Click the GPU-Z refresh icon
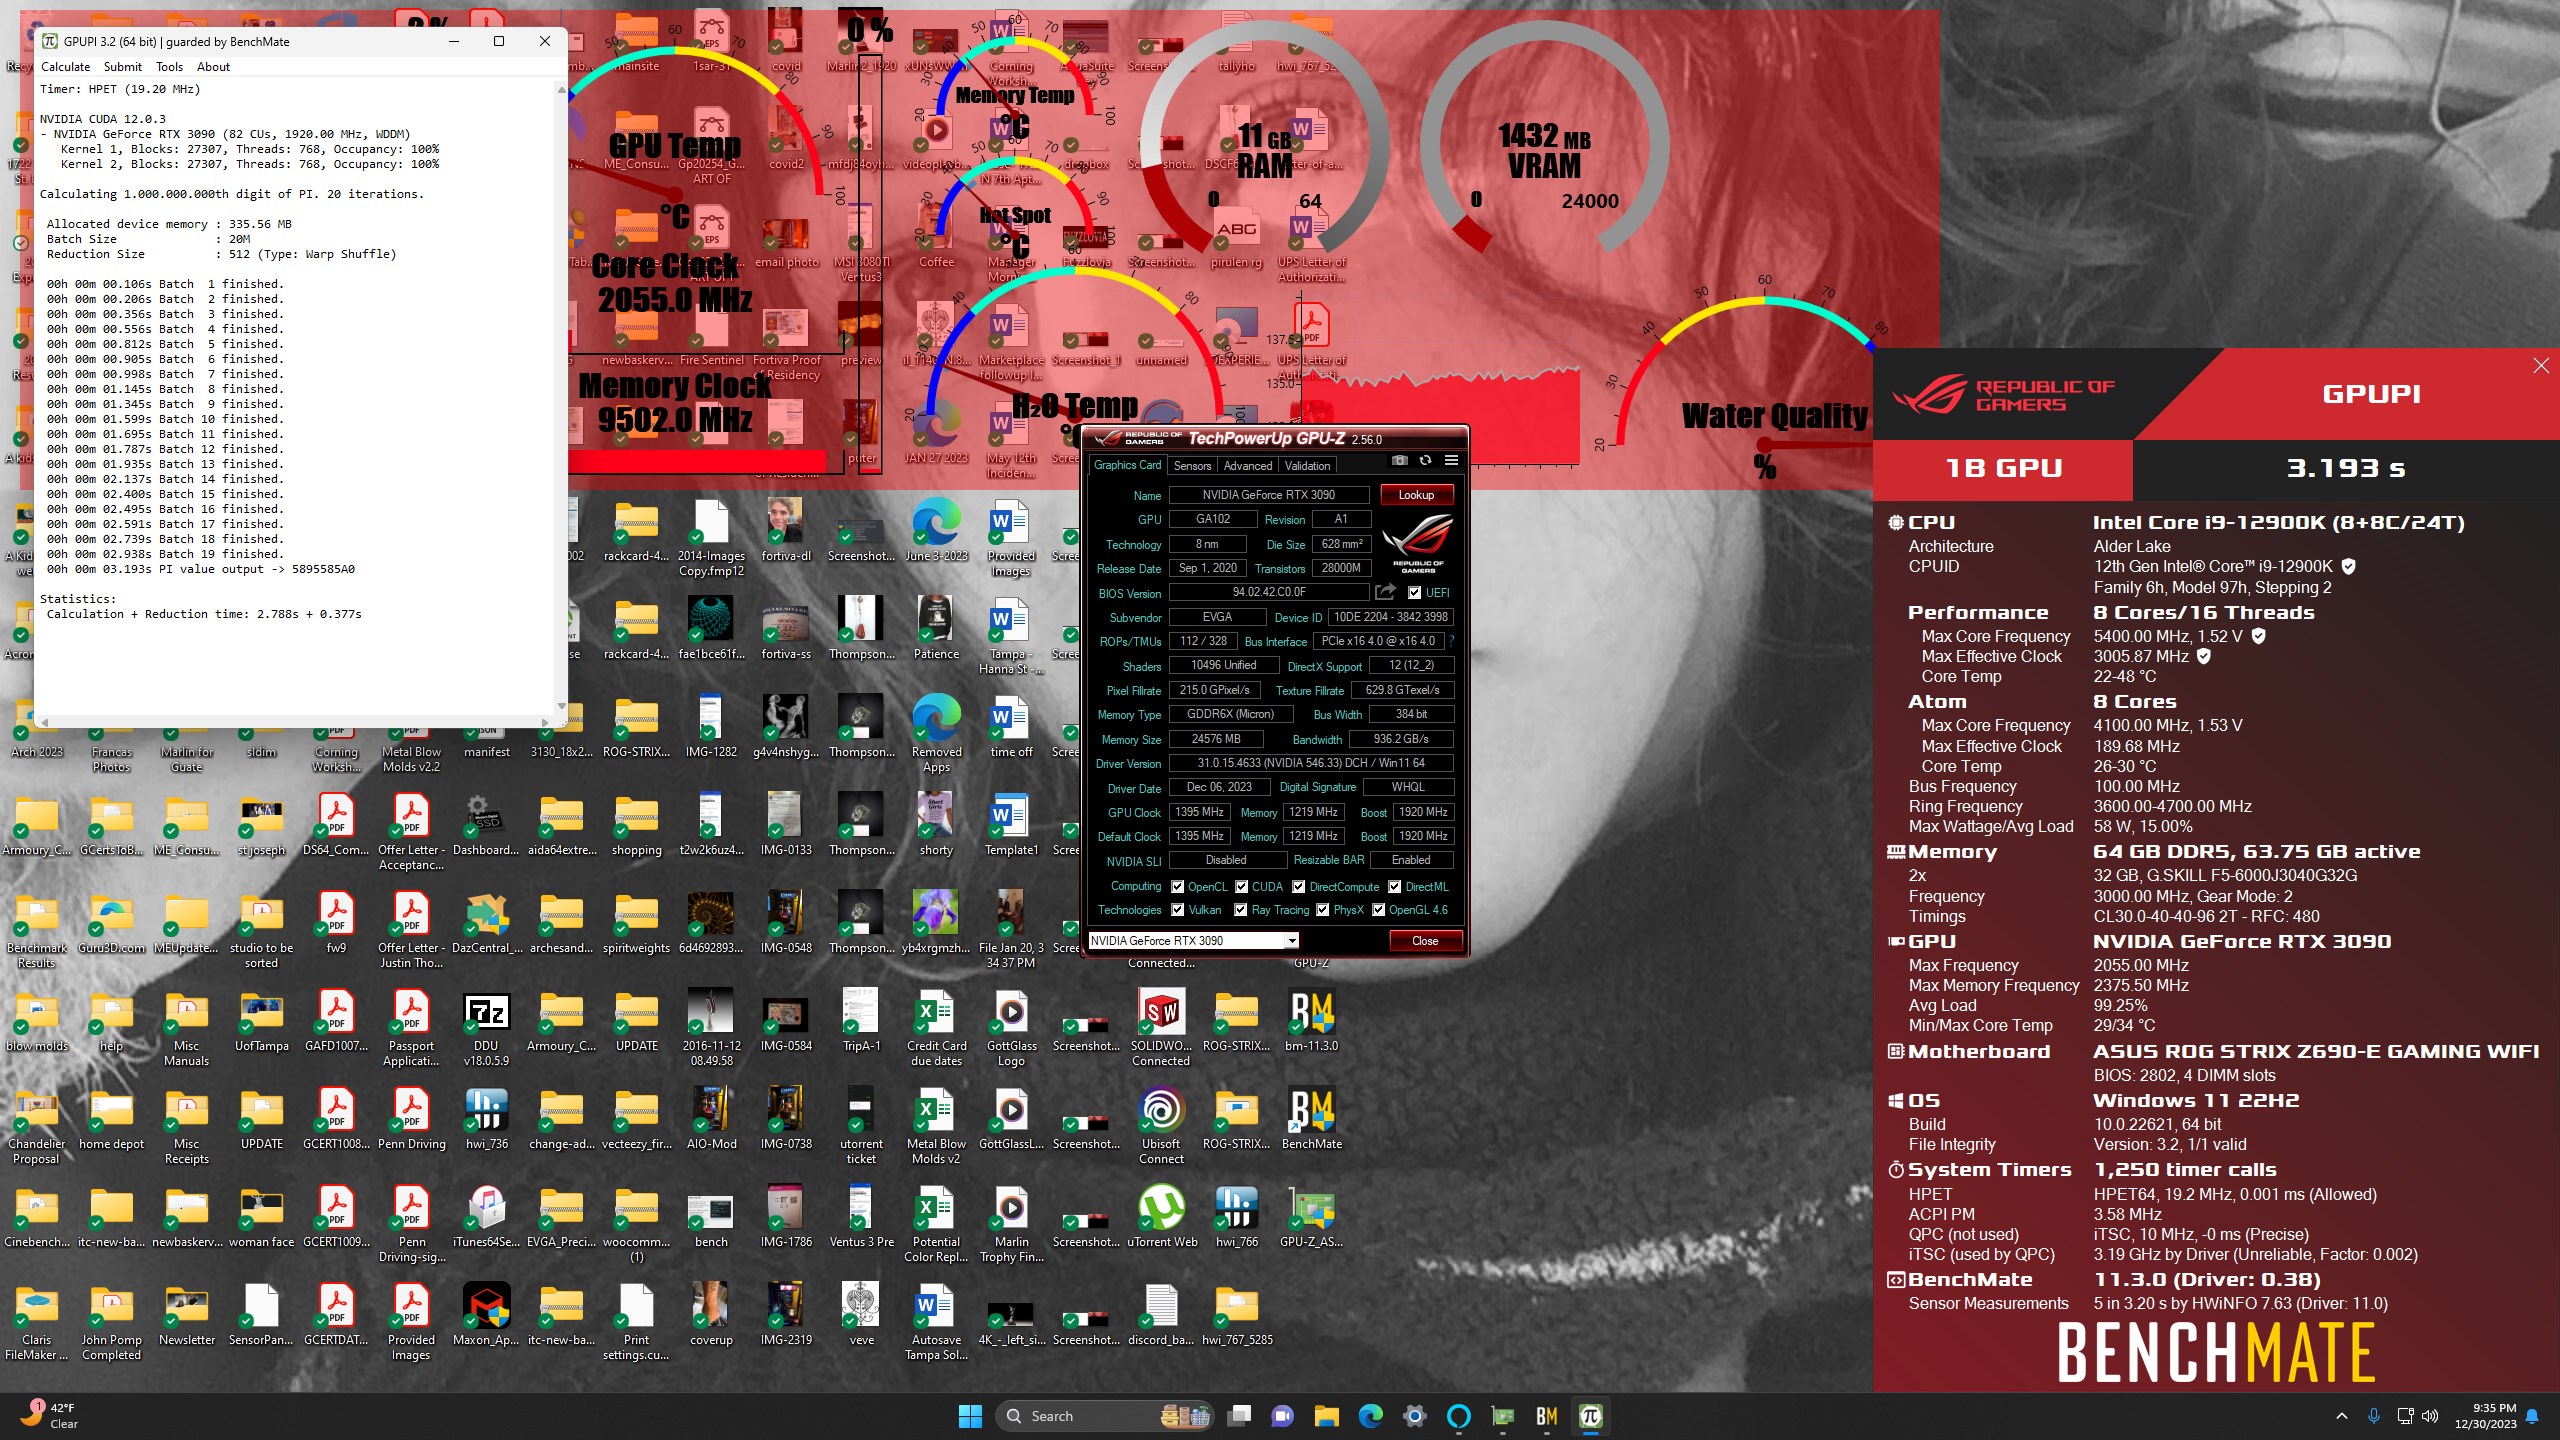Image resolution: width=2560 pixels, height=1440 pixels. (1425, 461)
